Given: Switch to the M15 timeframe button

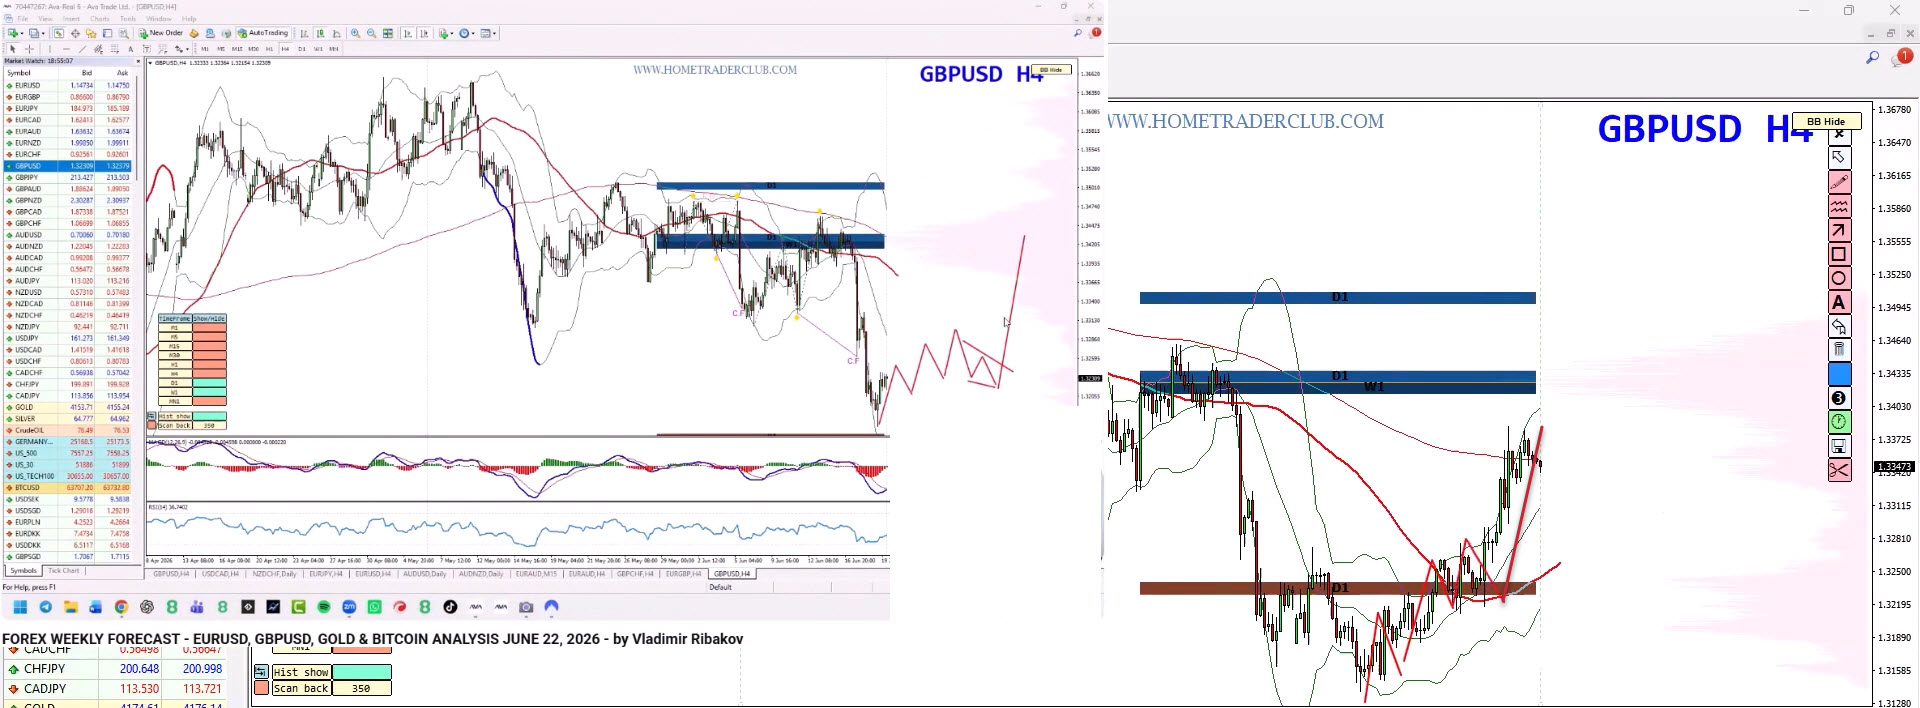Looking at the screenshot, I should coord(237,49).
